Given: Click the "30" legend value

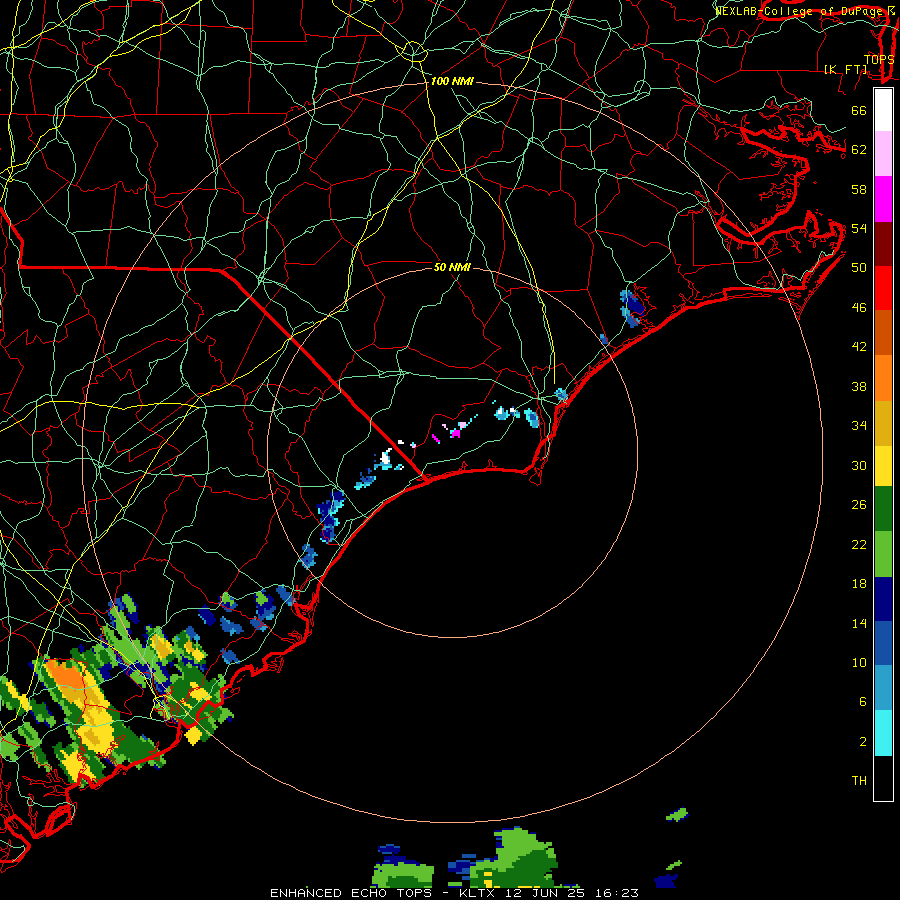Looking at the screenshot, I should point(859,465).
